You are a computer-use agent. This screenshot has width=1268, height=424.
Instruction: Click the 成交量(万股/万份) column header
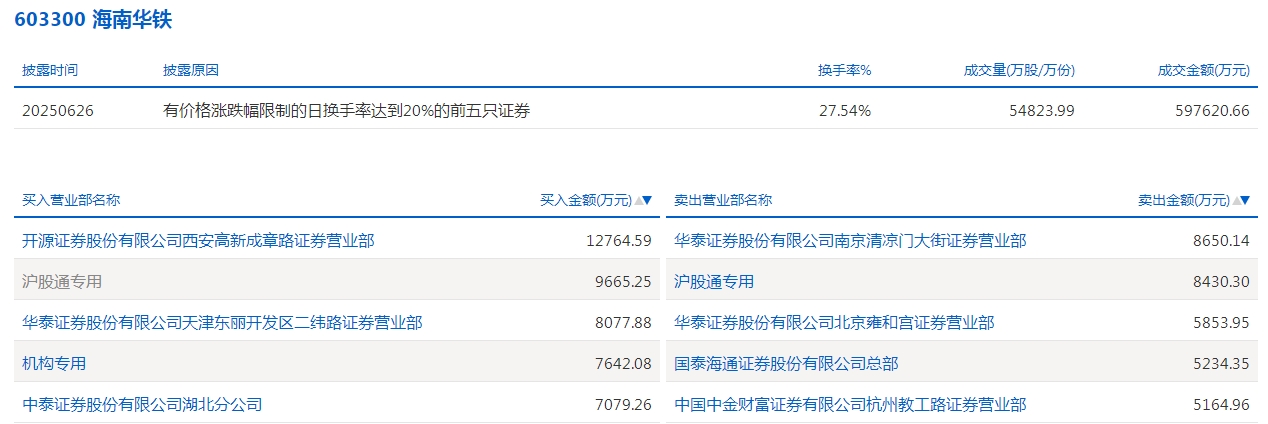1019,70
